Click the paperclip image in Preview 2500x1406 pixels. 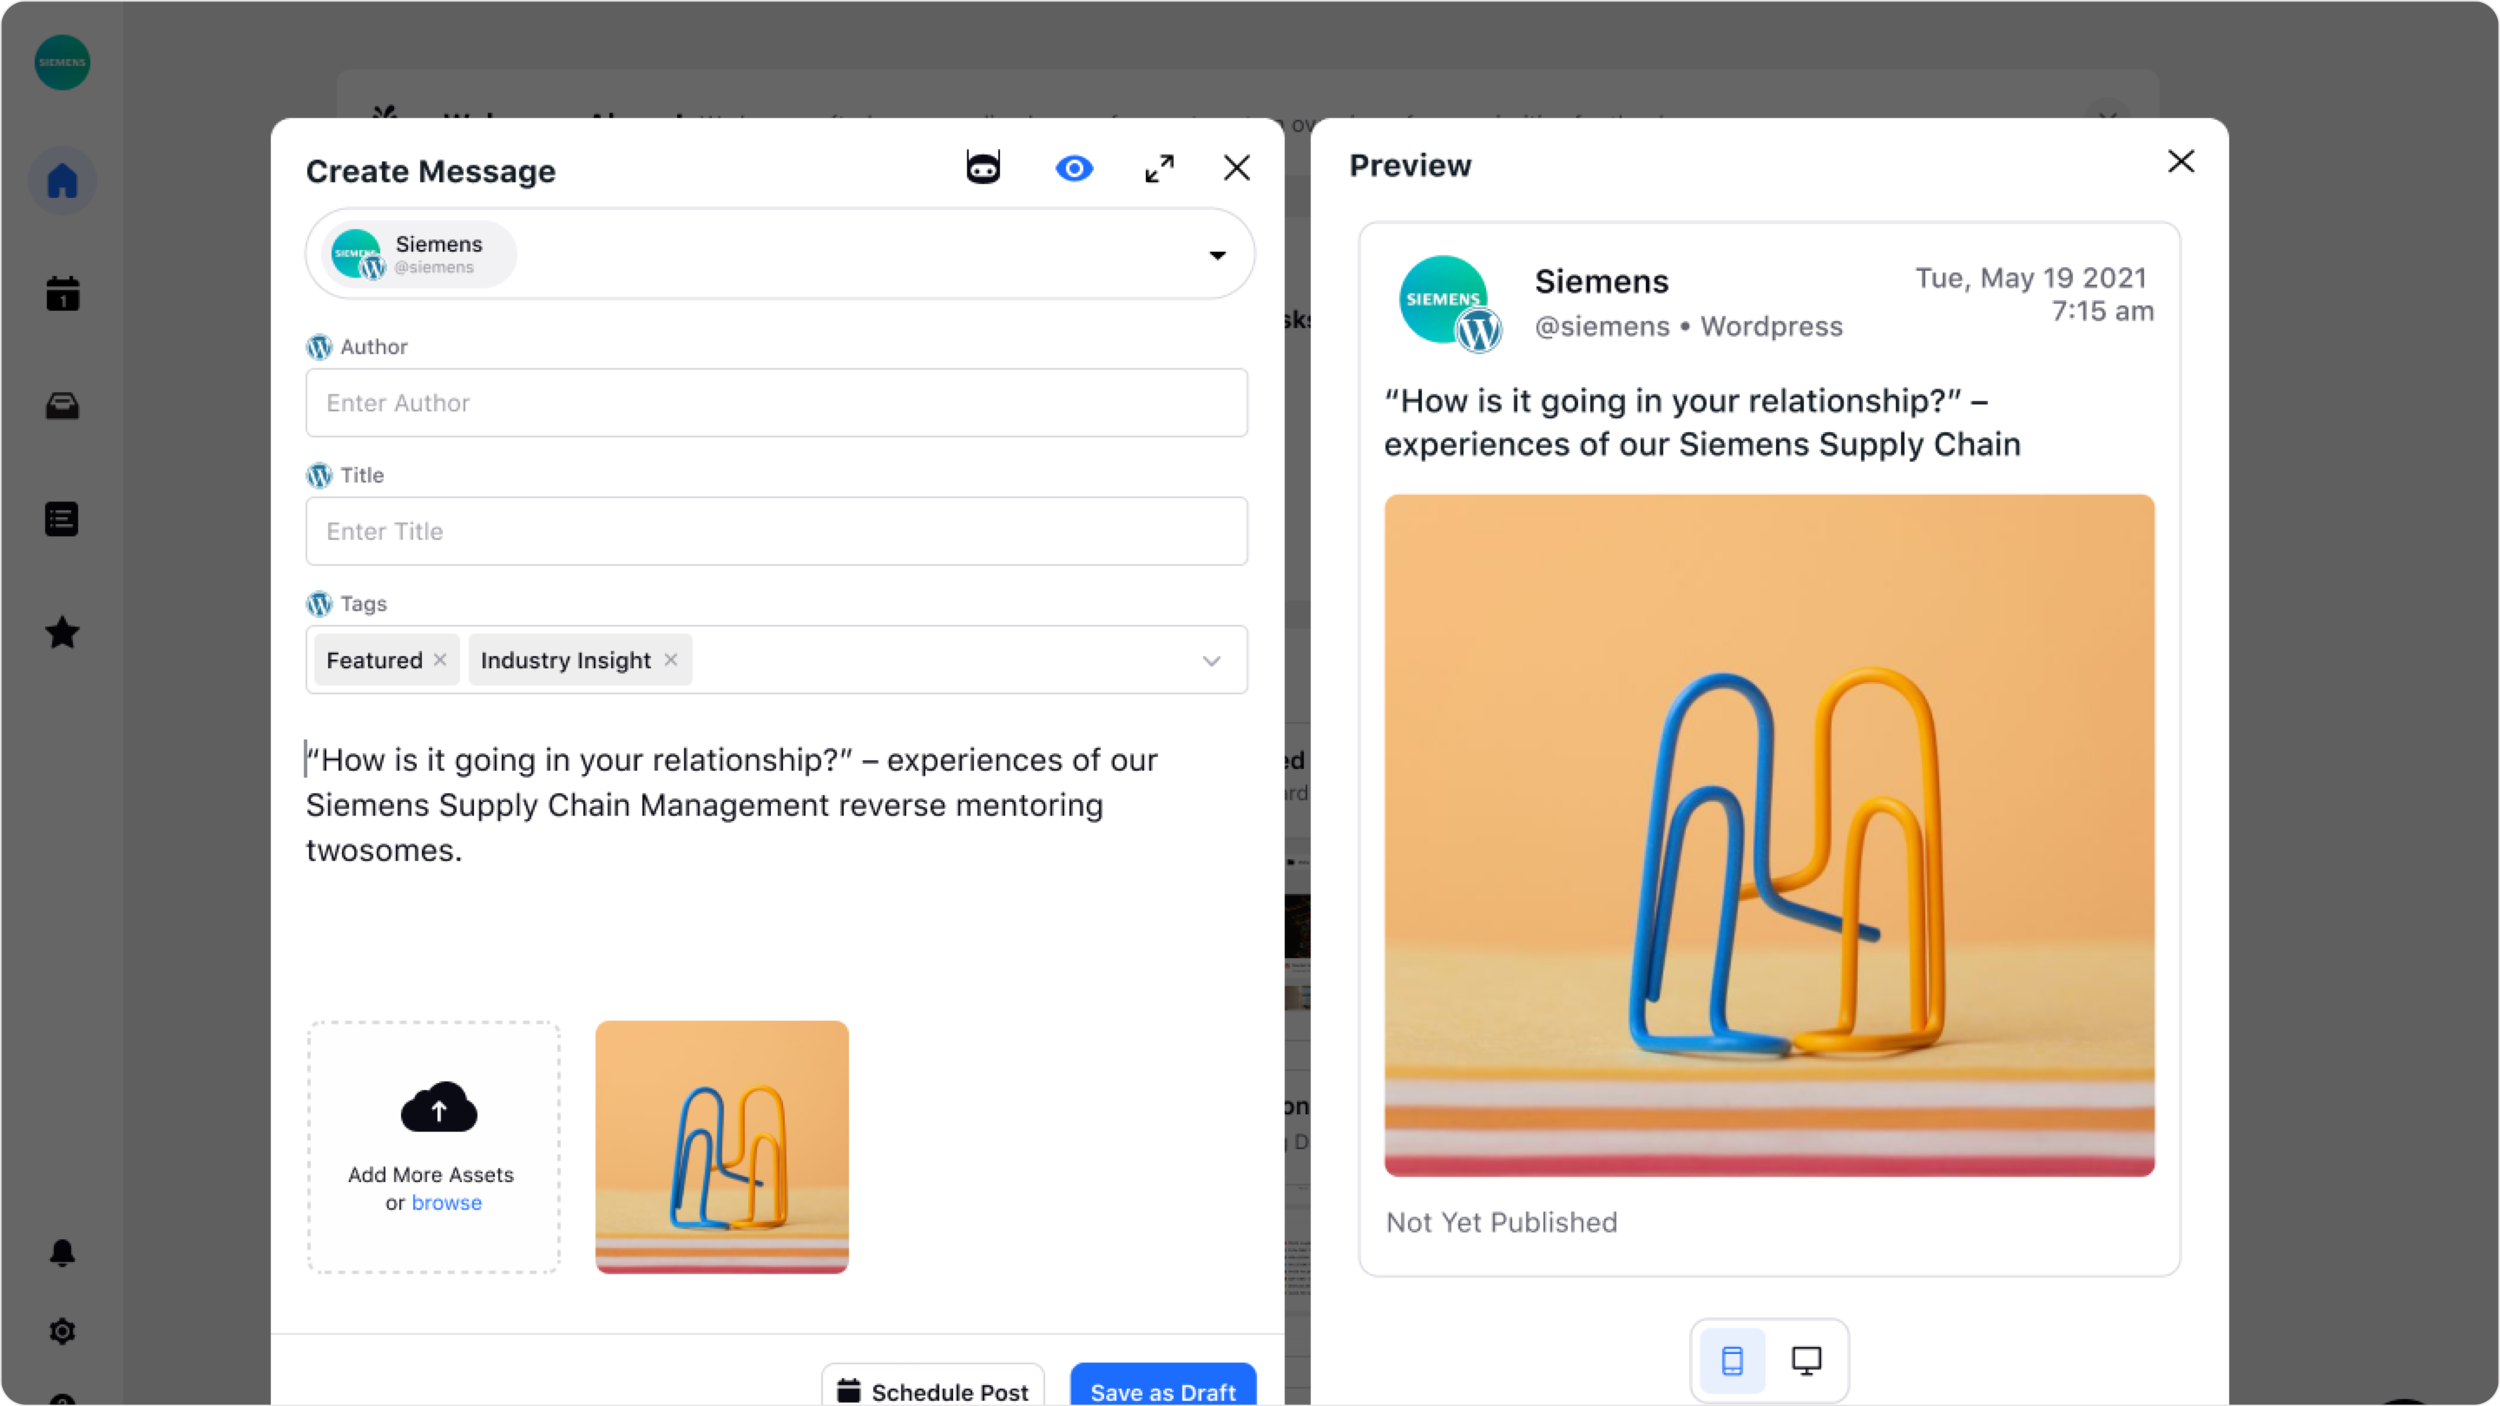1769,835
